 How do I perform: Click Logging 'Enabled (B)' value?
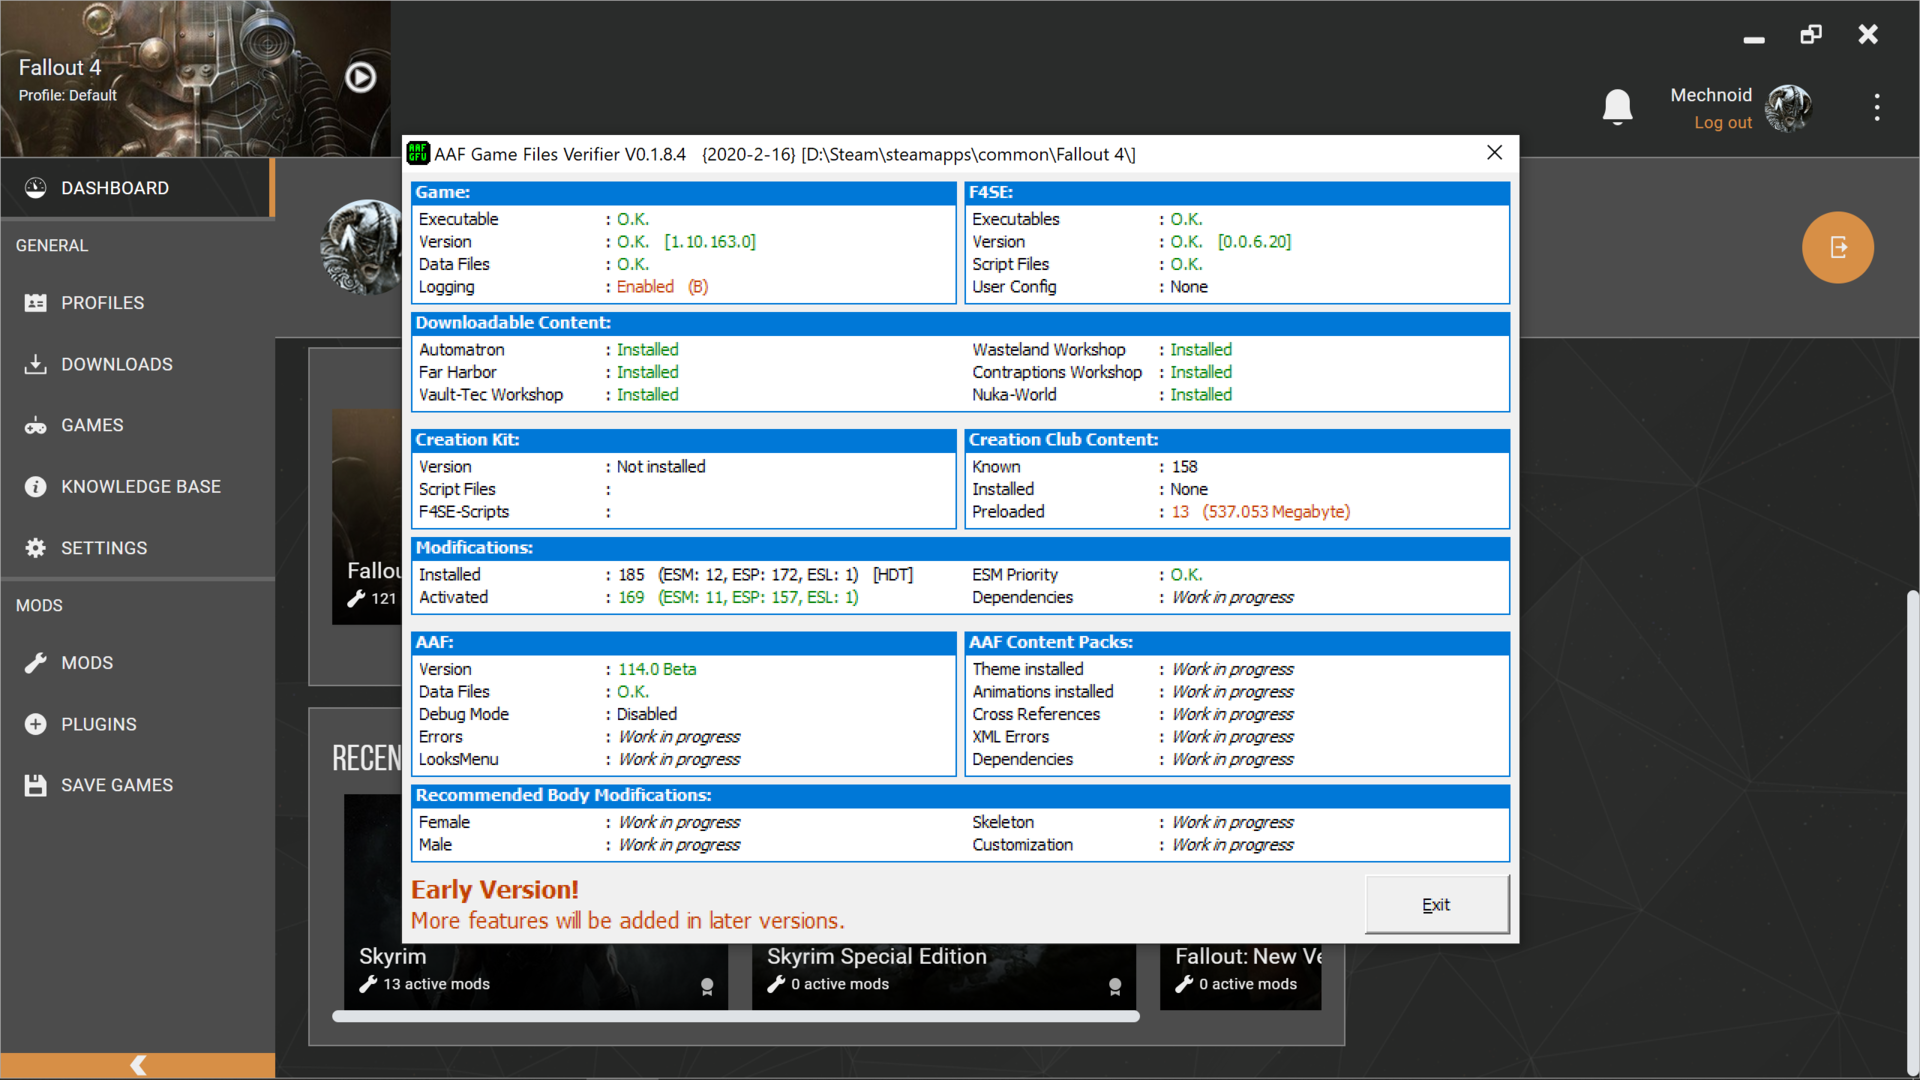point(662,287)
